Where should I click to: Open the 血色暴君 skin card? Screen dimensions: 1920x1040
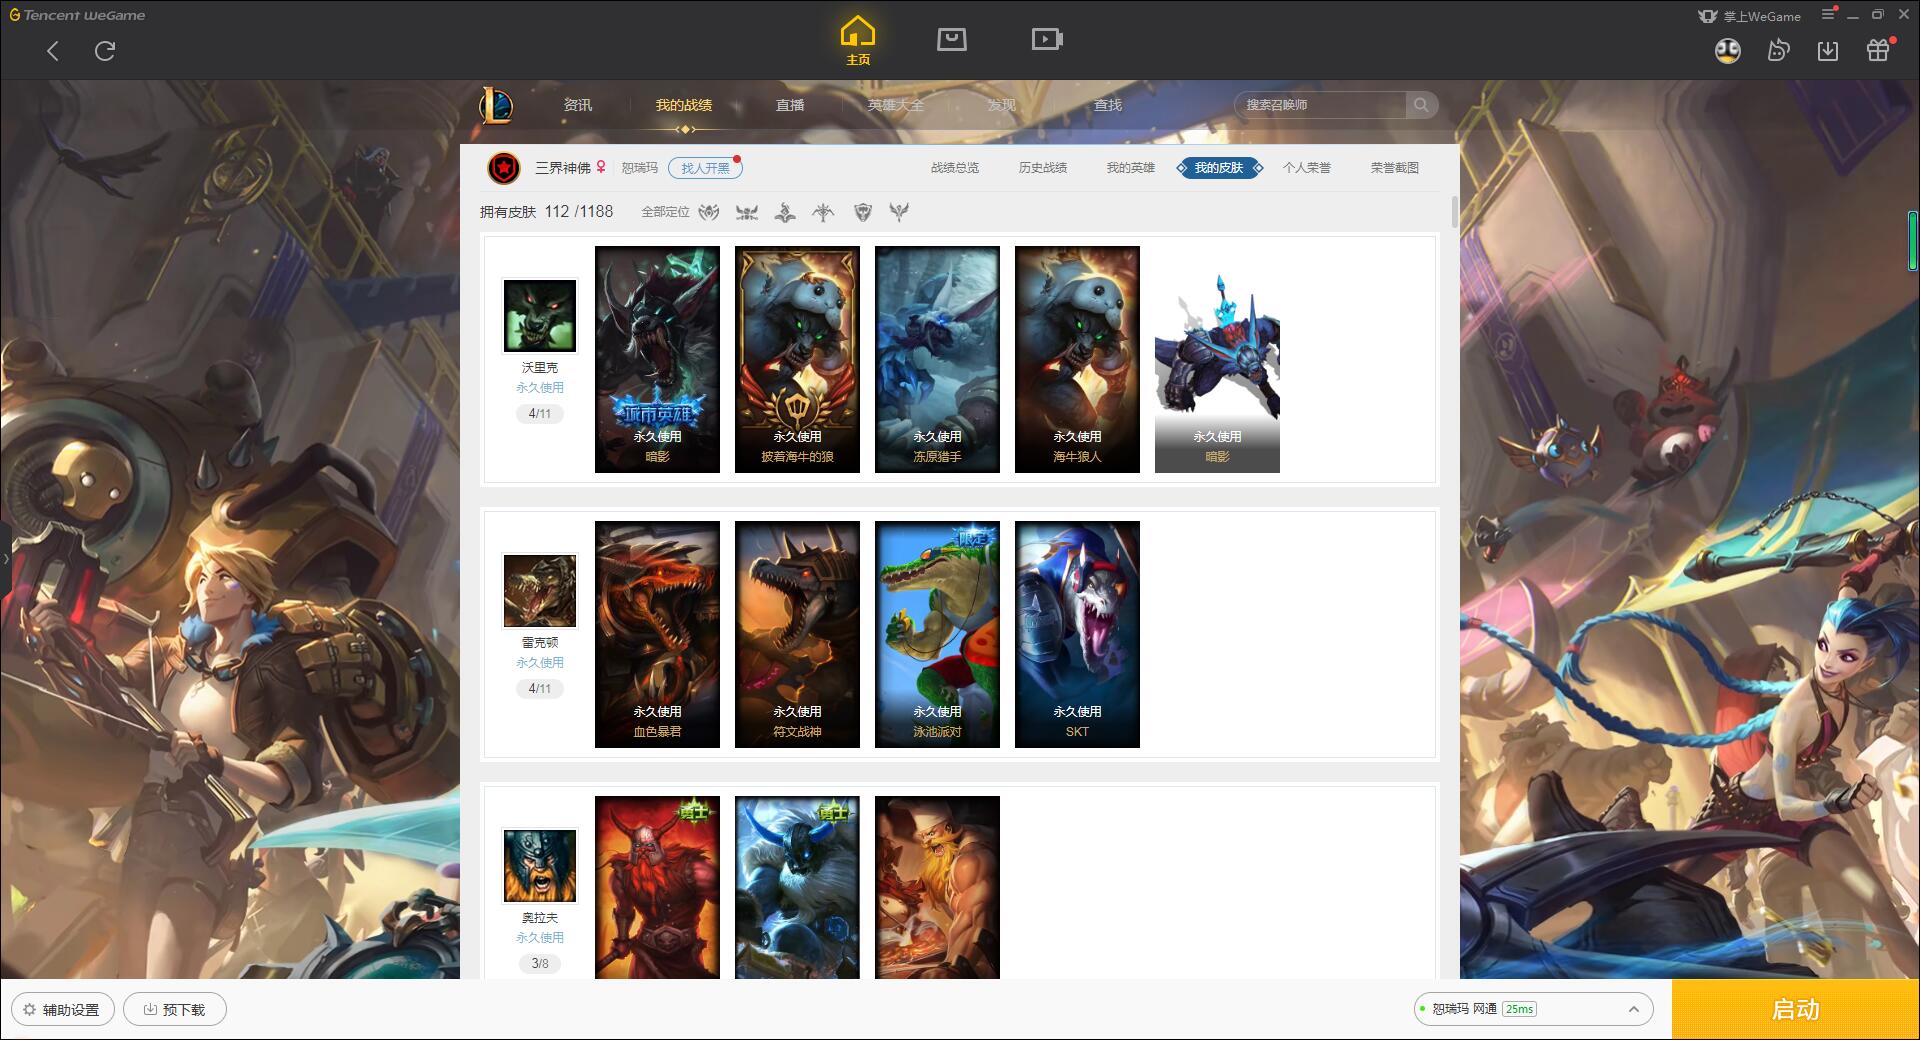coord(657,634)
